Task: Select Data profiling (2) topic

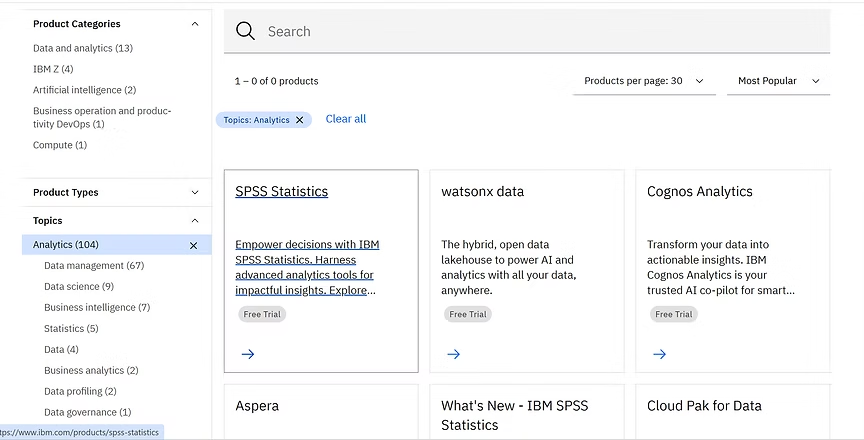Action: tap(80, 391)
